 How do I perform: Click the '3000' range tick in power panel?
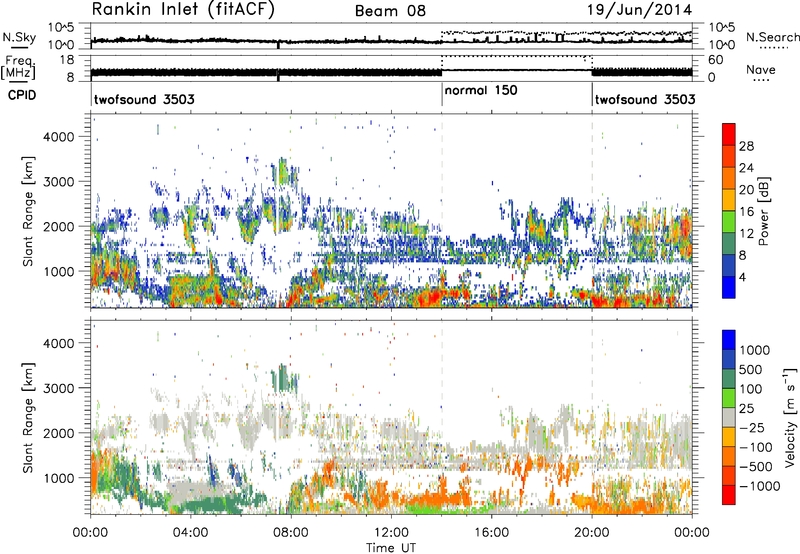click(58, 182)
